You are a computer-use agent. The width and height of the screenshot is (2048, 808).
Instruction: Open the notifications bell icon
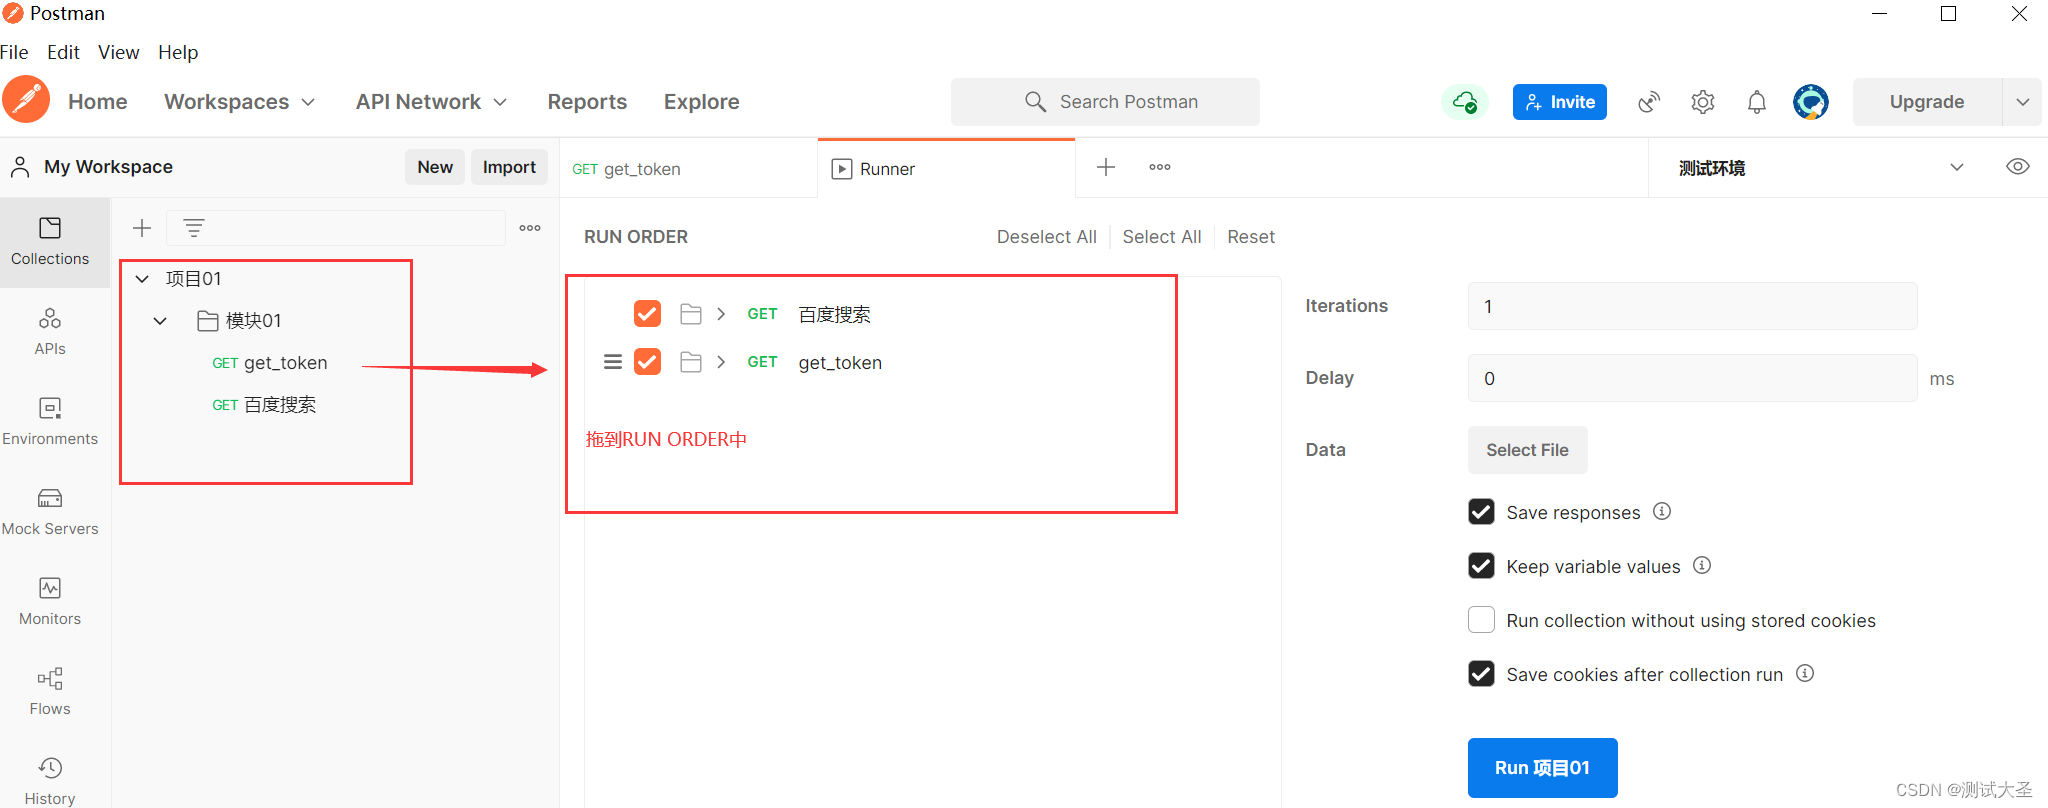coord(1757,102)
